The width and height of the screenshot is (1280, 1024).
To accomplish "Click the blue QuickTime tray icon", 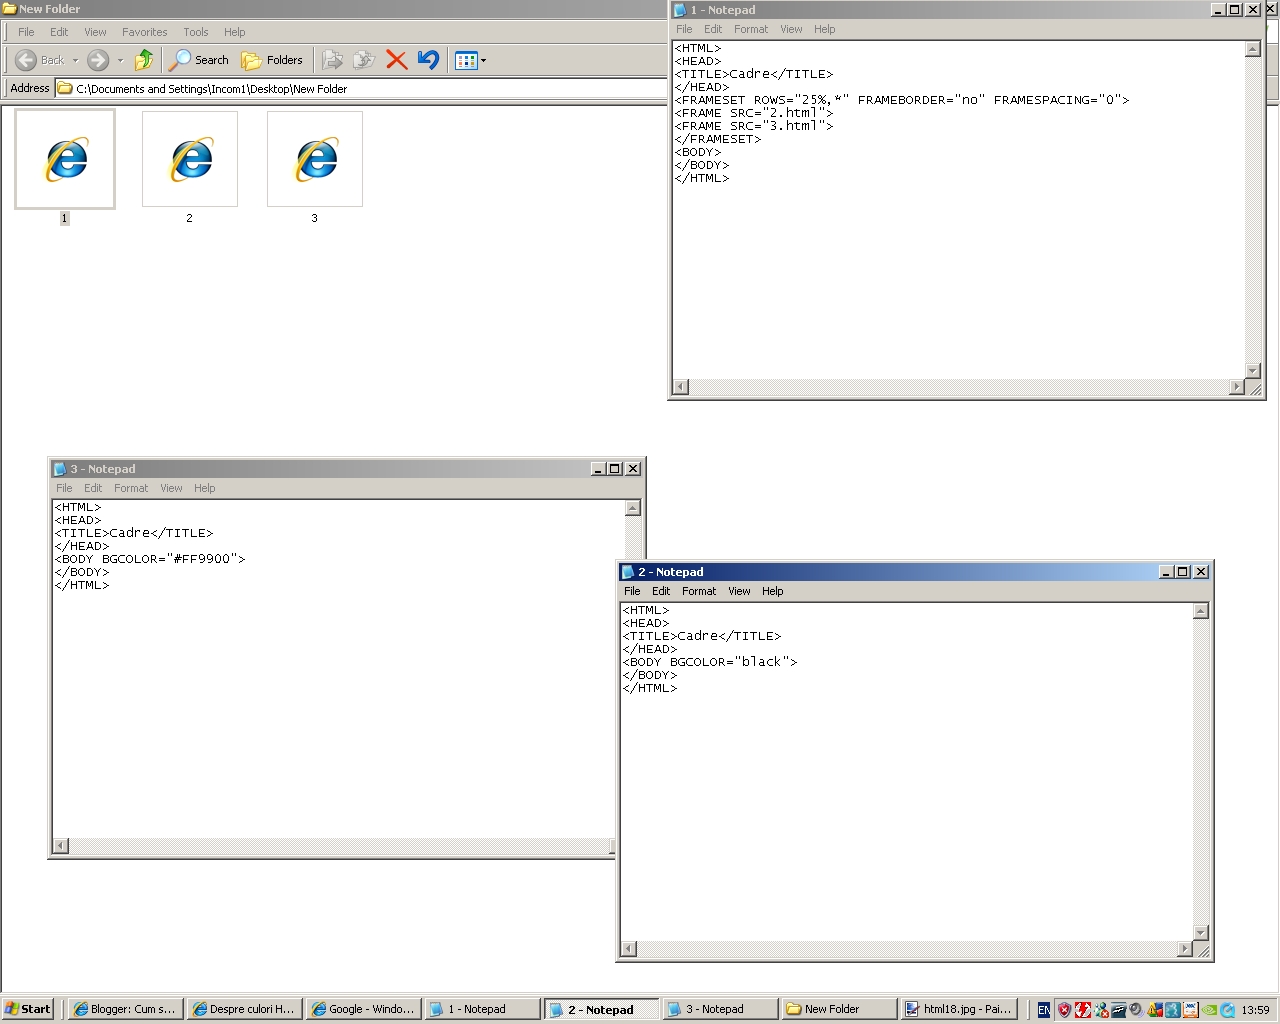I will pos(1227,1010).
